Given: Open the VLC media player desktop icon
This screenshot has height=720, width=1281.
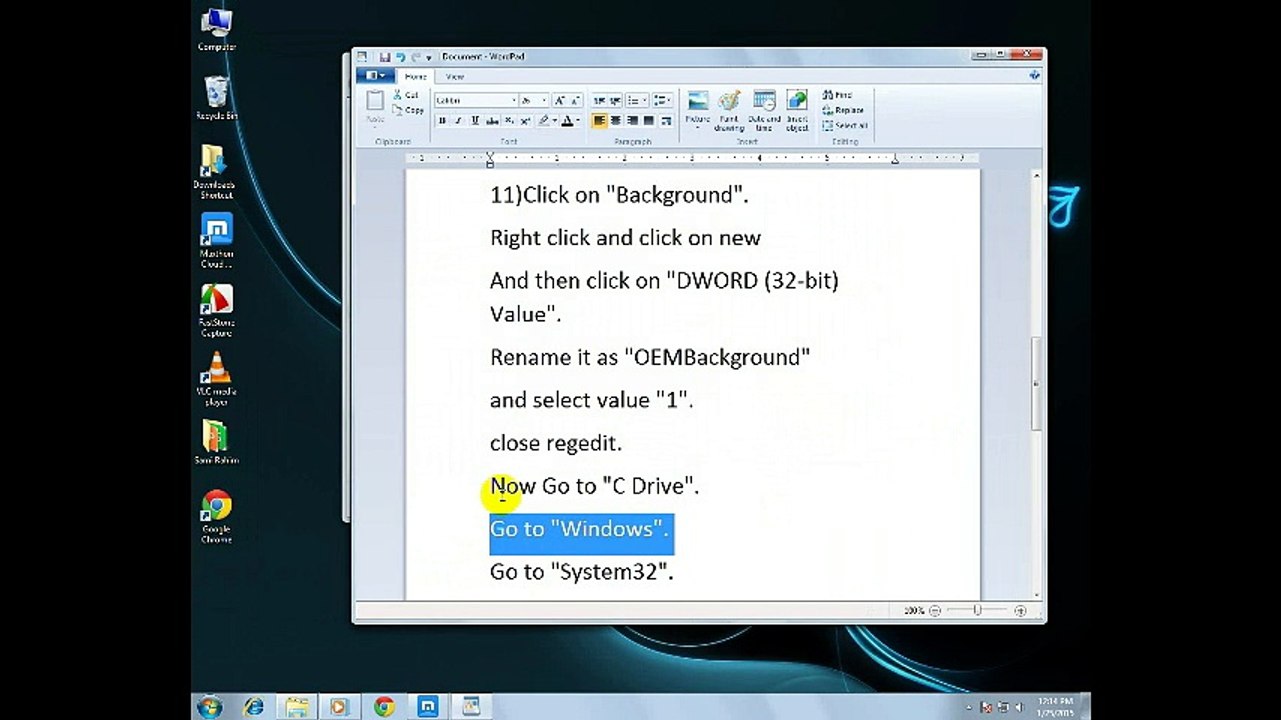Looking at the screenshot, I should click(216, 378).
